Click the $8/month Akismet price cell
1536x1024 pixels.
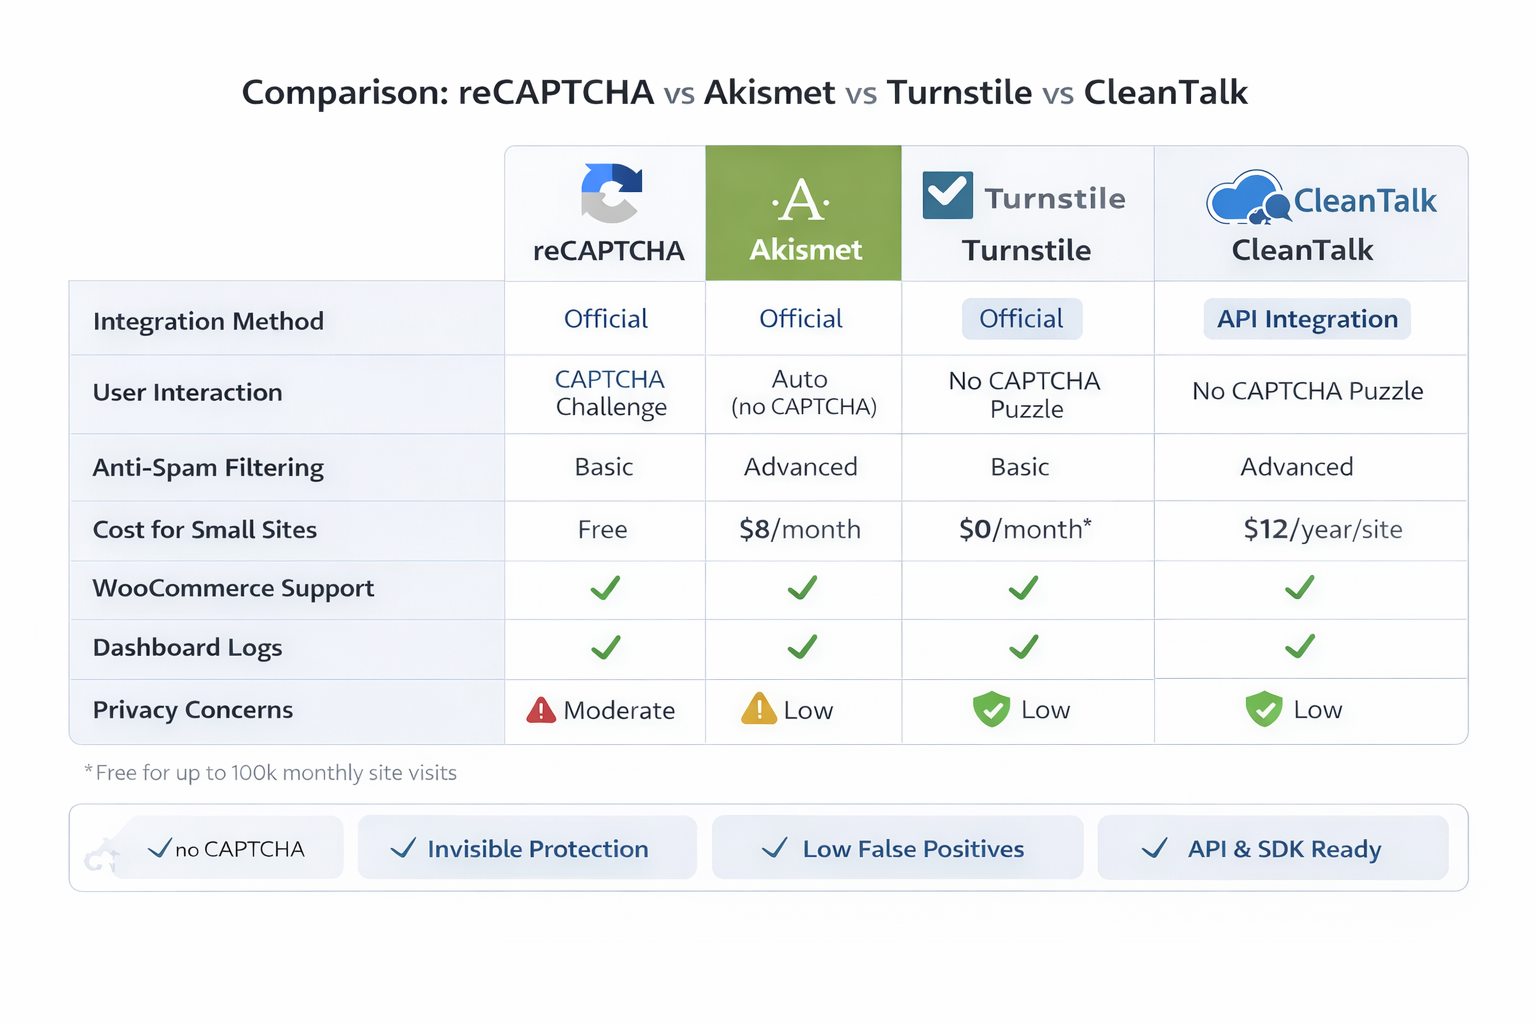pos(800,529)
